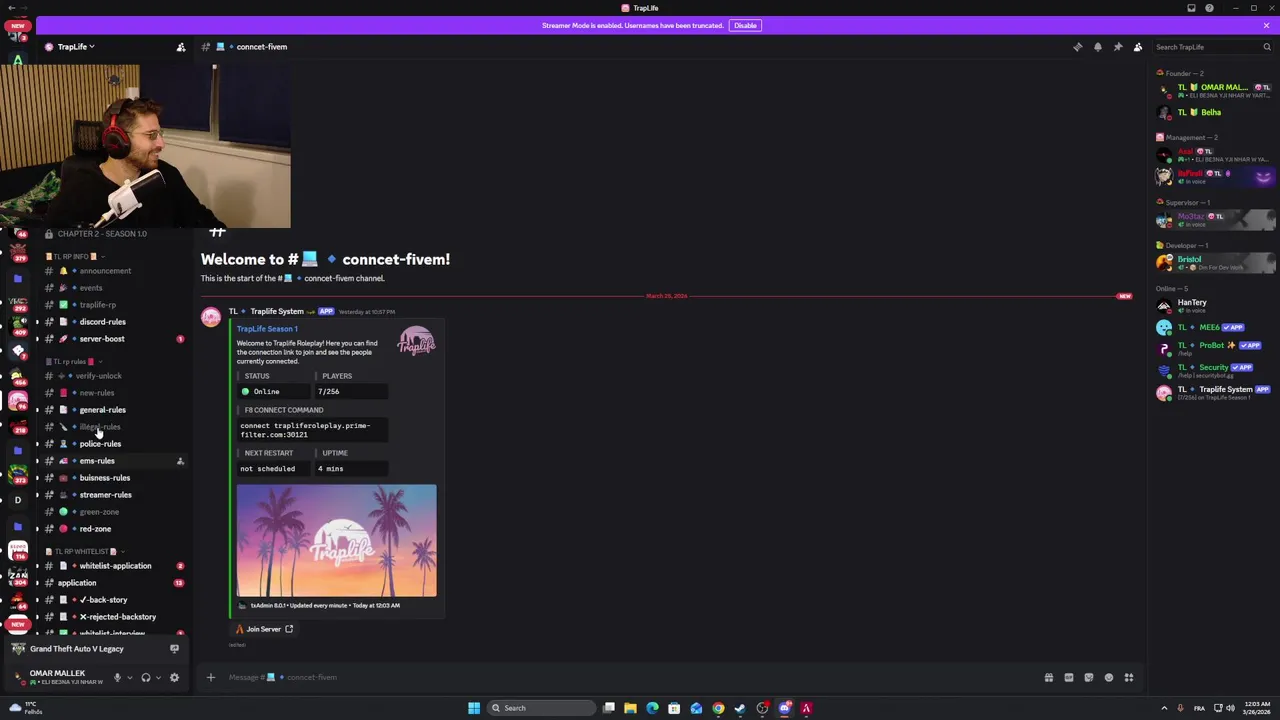Open Google Chrome from the taskbar

[x=718, y=708]
